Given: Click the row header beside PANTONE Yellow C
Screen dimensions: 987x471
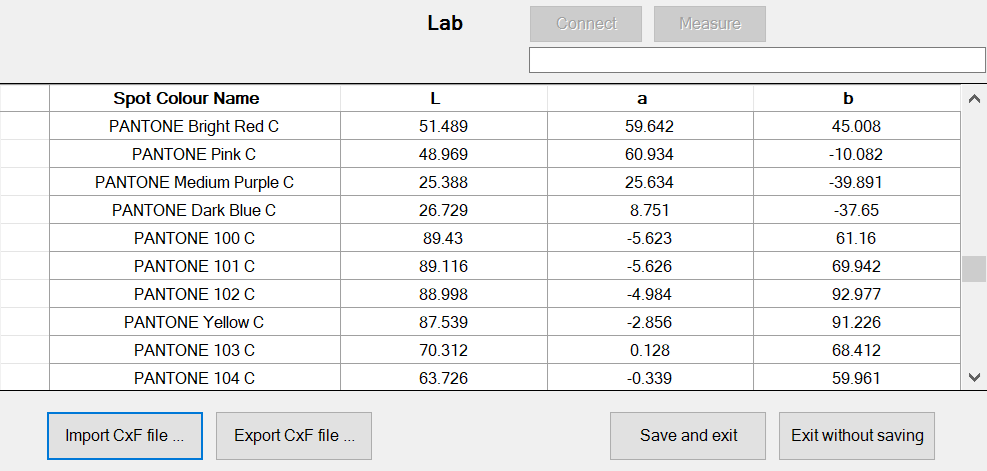Looking at the screenshot, I should [25, 322].
